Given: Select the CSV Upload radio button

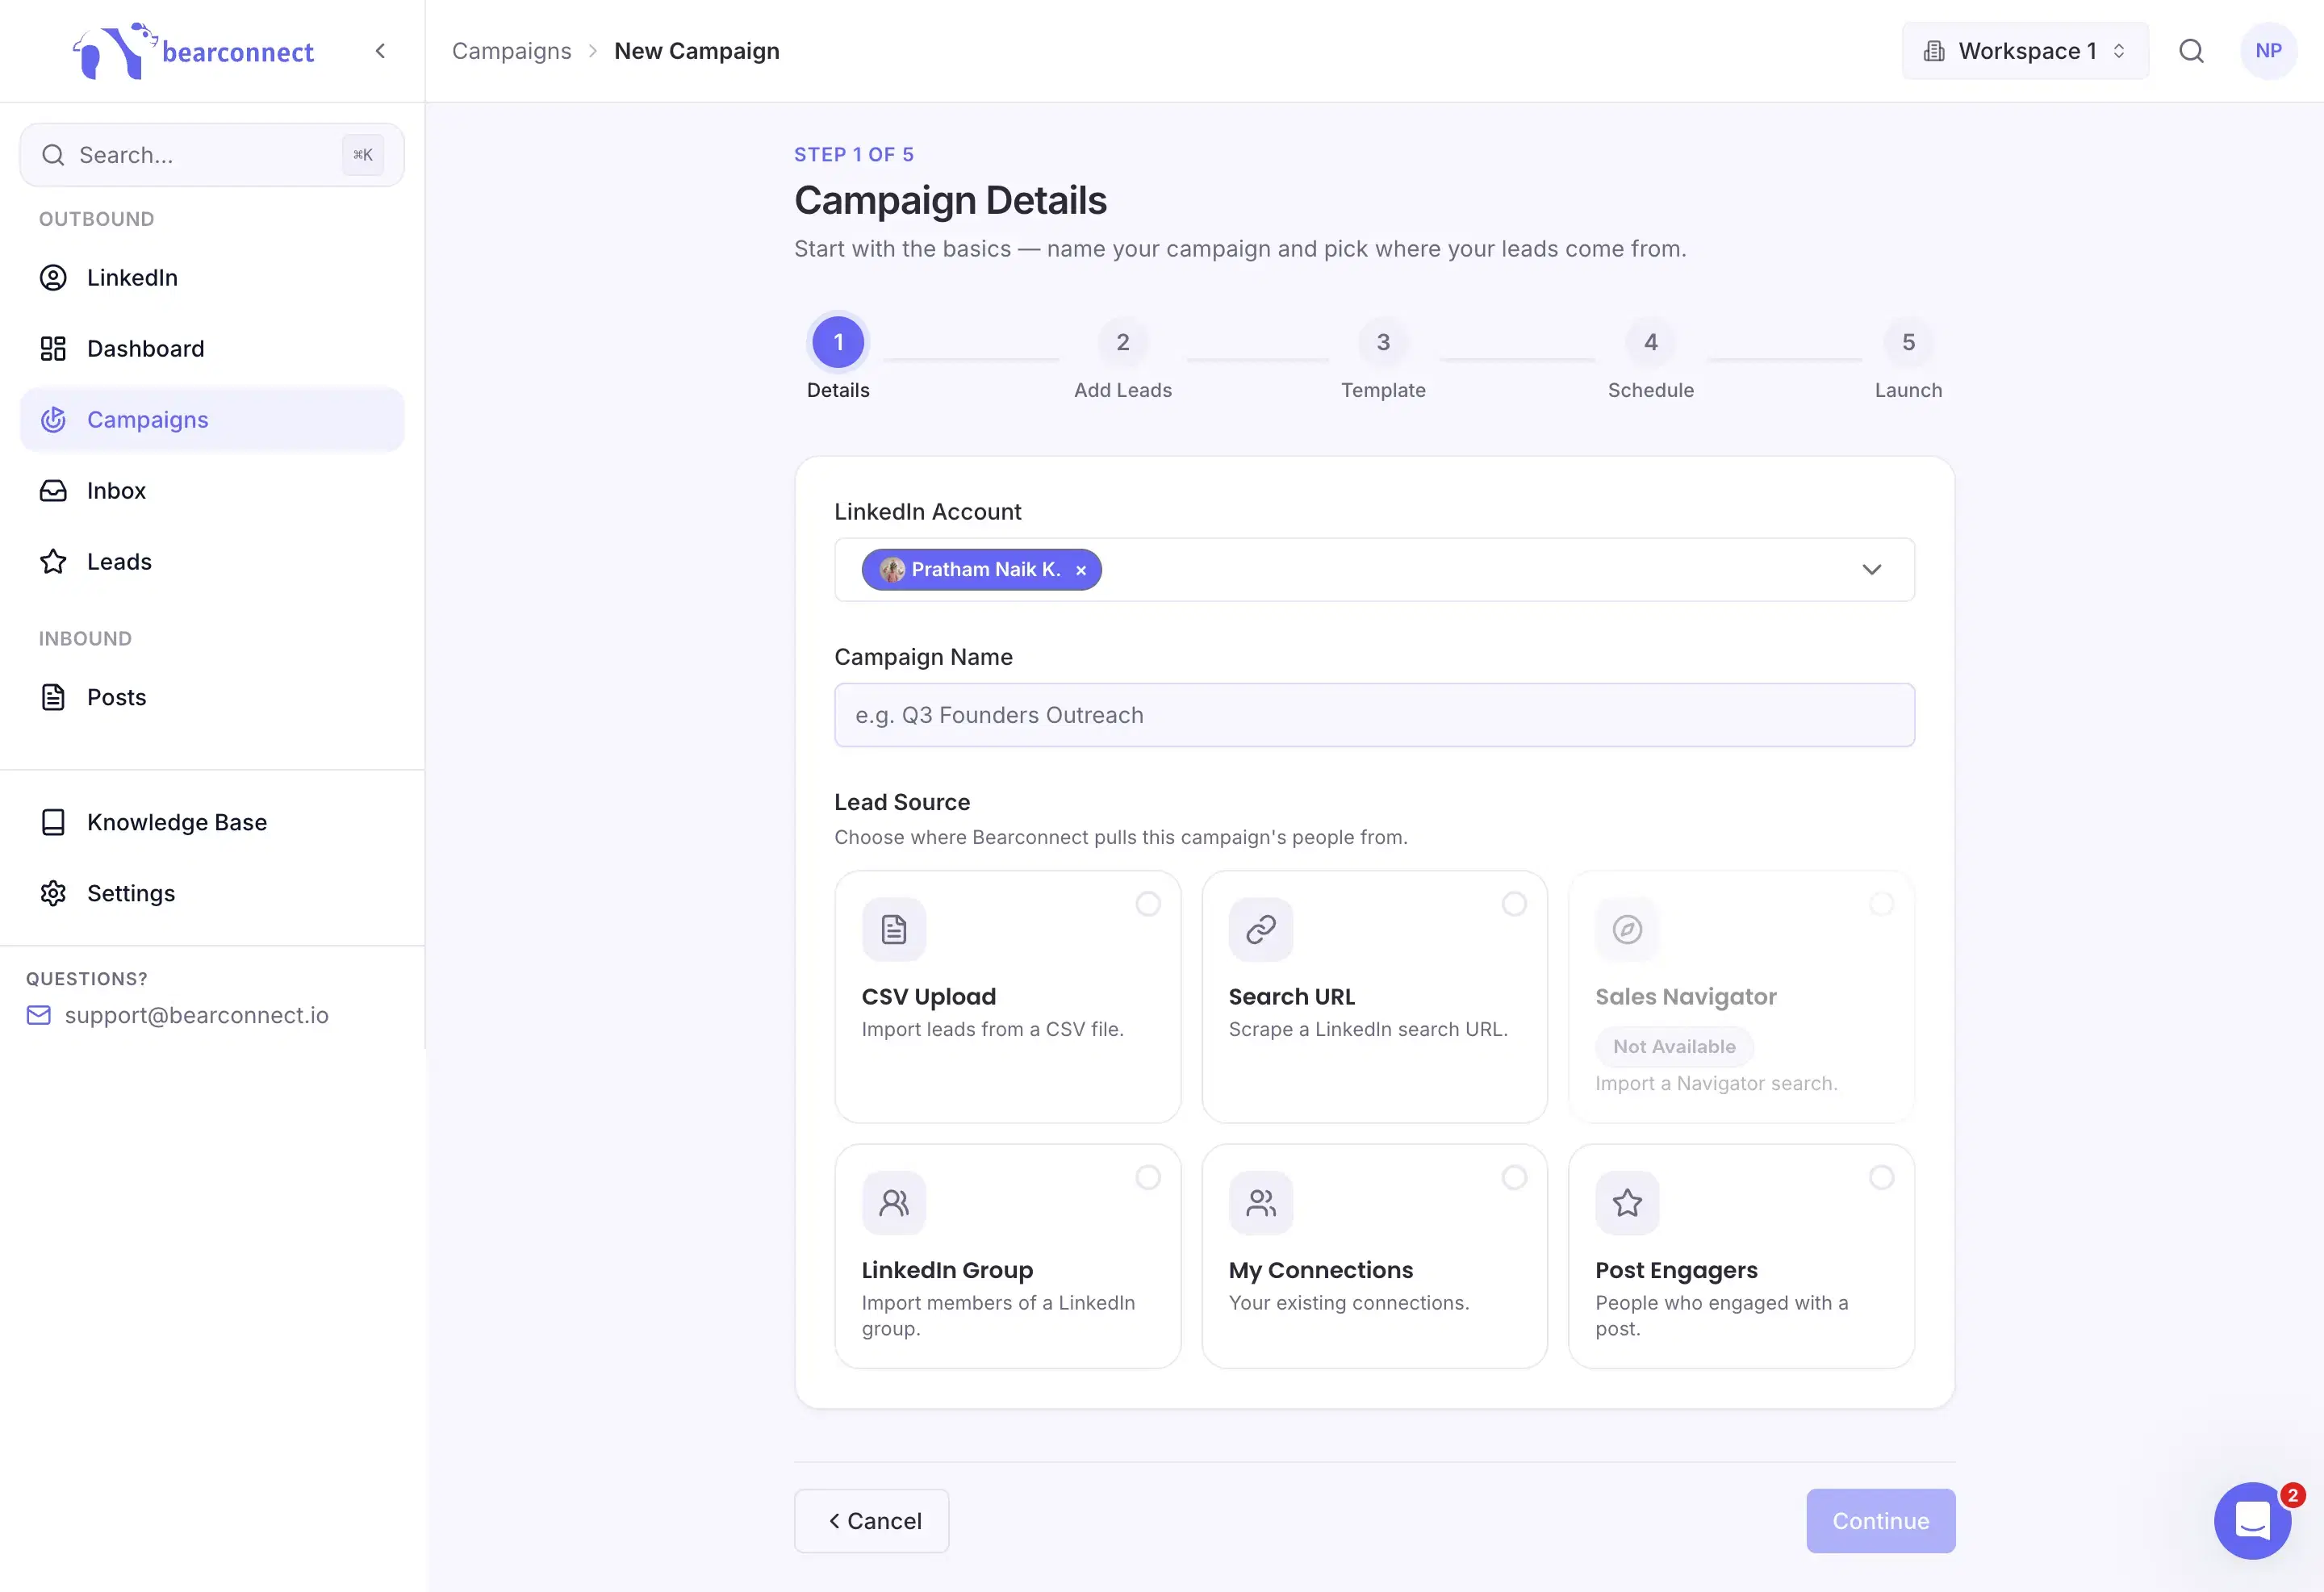Looking at the screenshot, I should coord(1148,903).
